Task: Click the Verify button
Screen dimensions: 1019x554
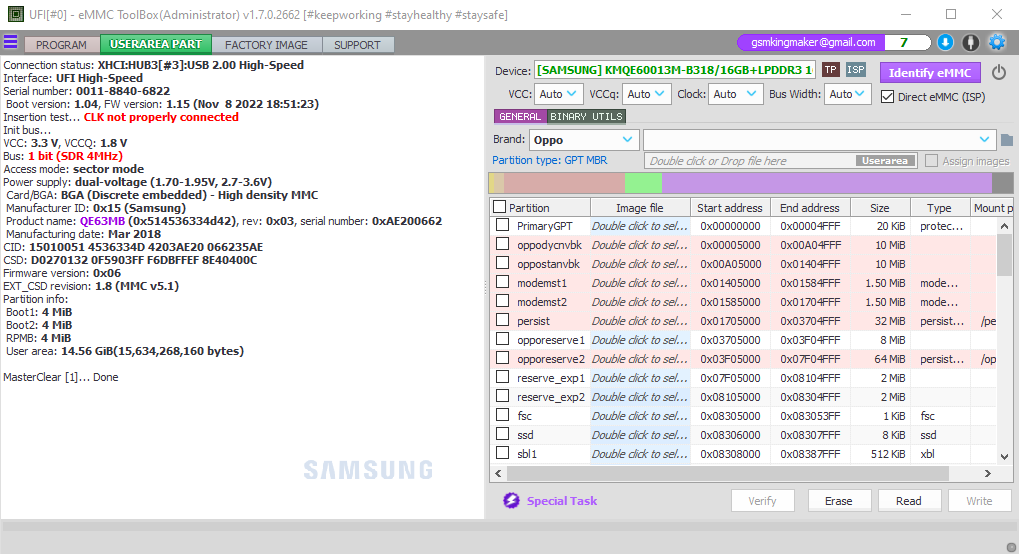Action: tap(762, 501)
